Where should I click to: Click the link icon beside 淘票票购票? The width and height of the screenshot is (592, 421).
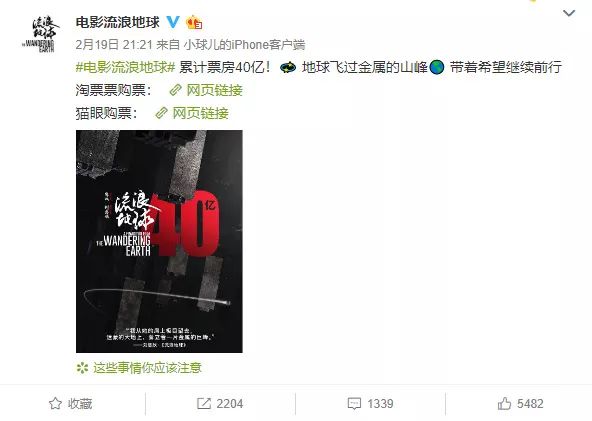176,90
